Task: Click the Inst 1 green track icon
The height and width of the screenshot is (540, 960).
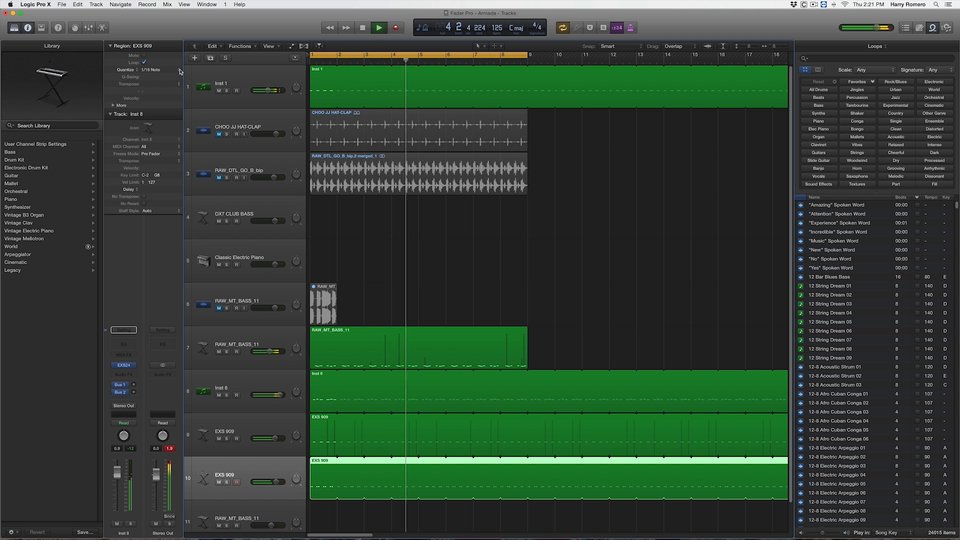Action: click(203, 87)
